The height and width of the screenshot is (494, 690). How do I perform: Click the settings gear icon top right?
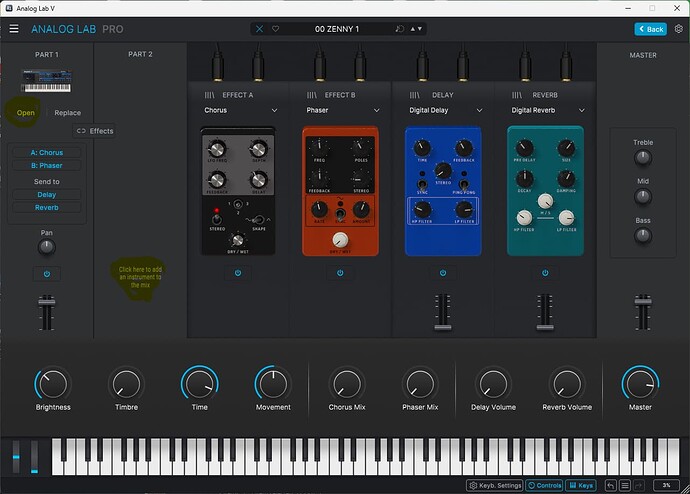coord(678,29)
